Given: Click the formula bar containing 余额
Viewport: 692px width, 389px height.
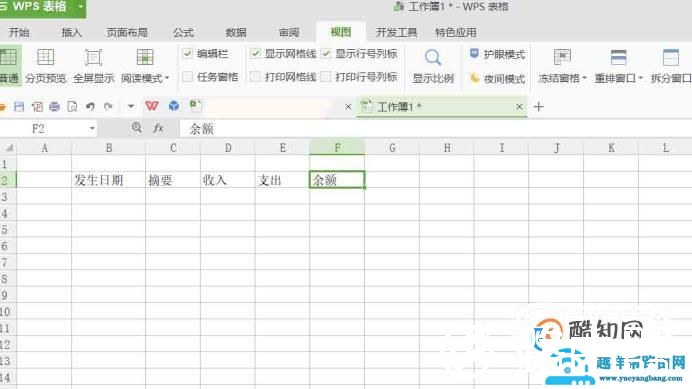Looking at the screenshot, I should [x=436, y=128].
